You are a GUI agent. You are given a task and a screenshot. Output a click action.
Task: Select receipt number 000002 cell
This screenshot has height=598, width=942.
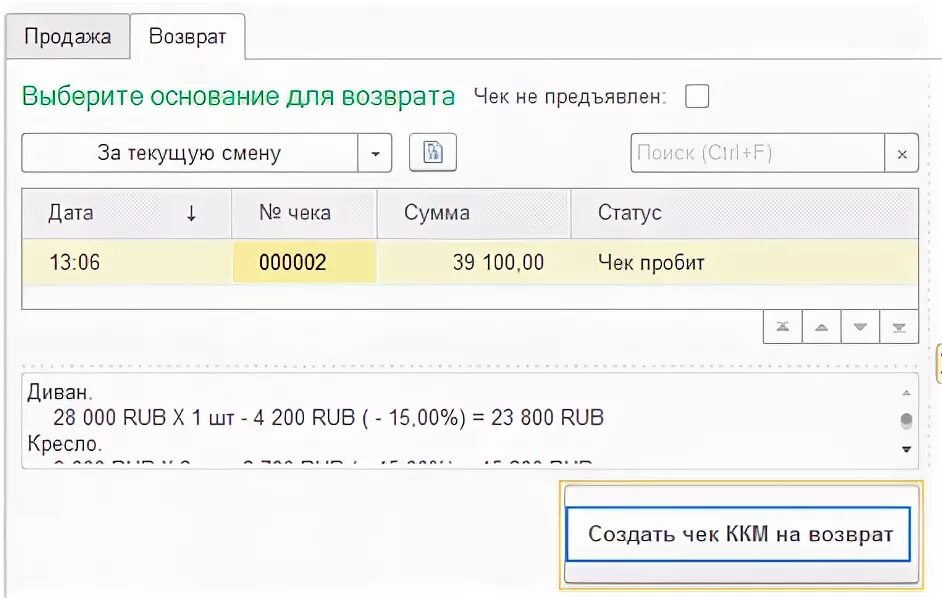[304, 262]
